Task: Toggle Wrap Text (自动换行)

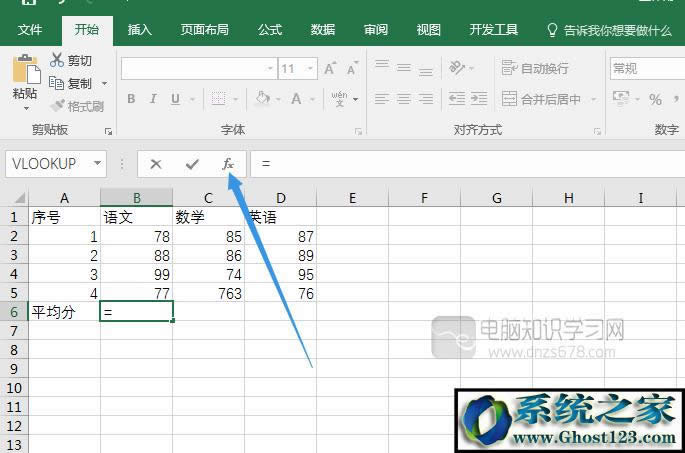Action: click(535, 69)
